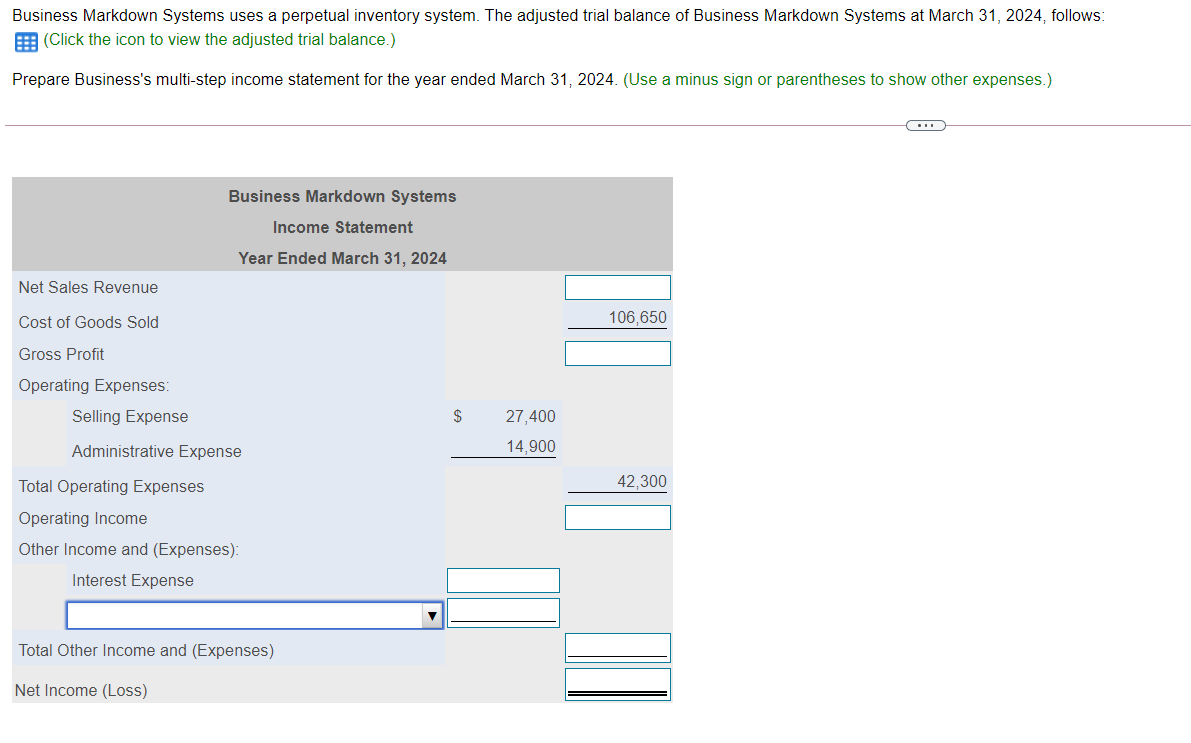Click the Net Sales Revenue input field
Screen dimensions: 1191x743
coord(617,287)
